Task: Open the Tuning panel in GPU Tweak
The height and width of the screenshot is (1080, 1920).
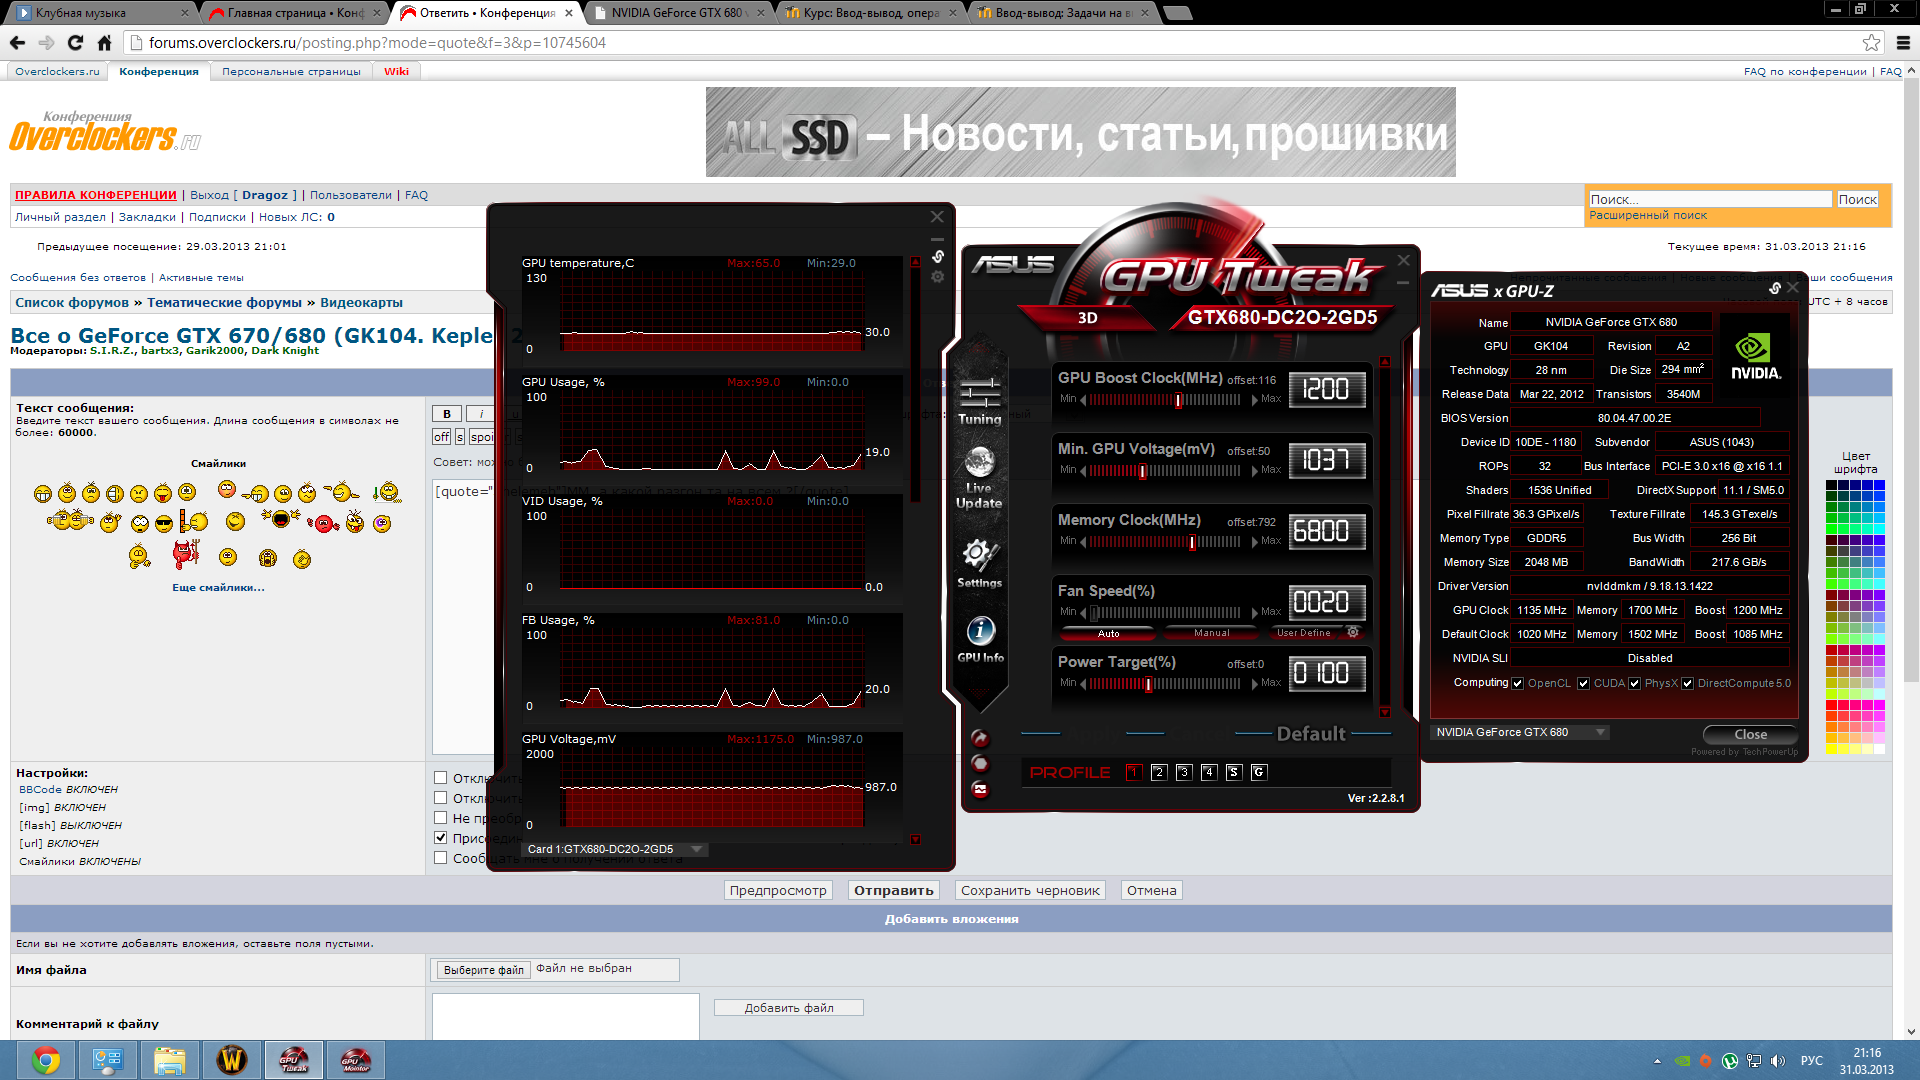Action: pos(979,398)
